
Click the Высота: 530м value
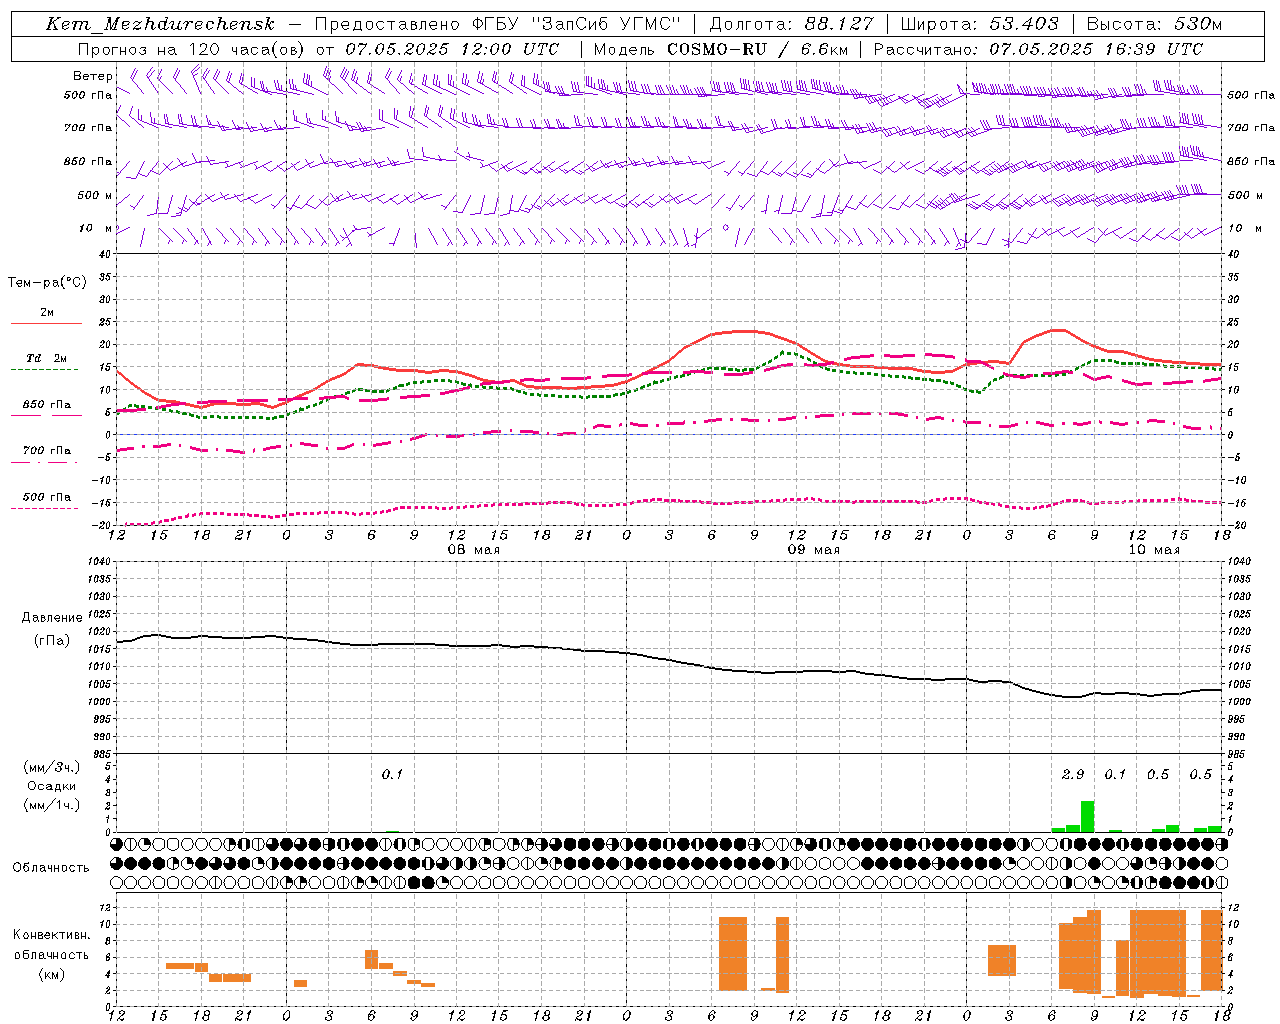pos(1153,24)
